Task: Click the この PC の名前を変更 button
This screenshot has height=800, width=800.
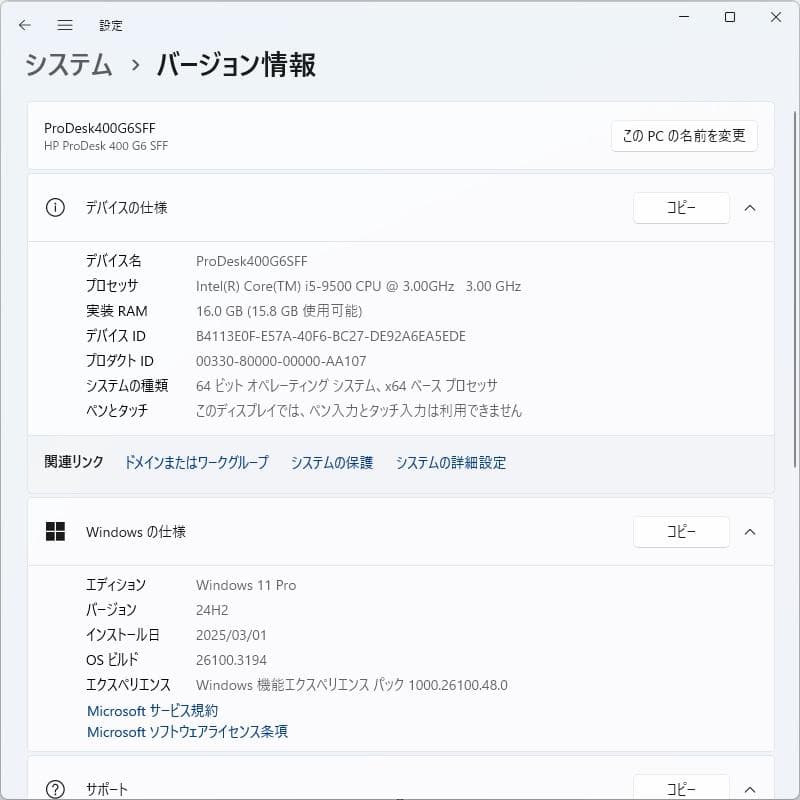Action: 683,136
